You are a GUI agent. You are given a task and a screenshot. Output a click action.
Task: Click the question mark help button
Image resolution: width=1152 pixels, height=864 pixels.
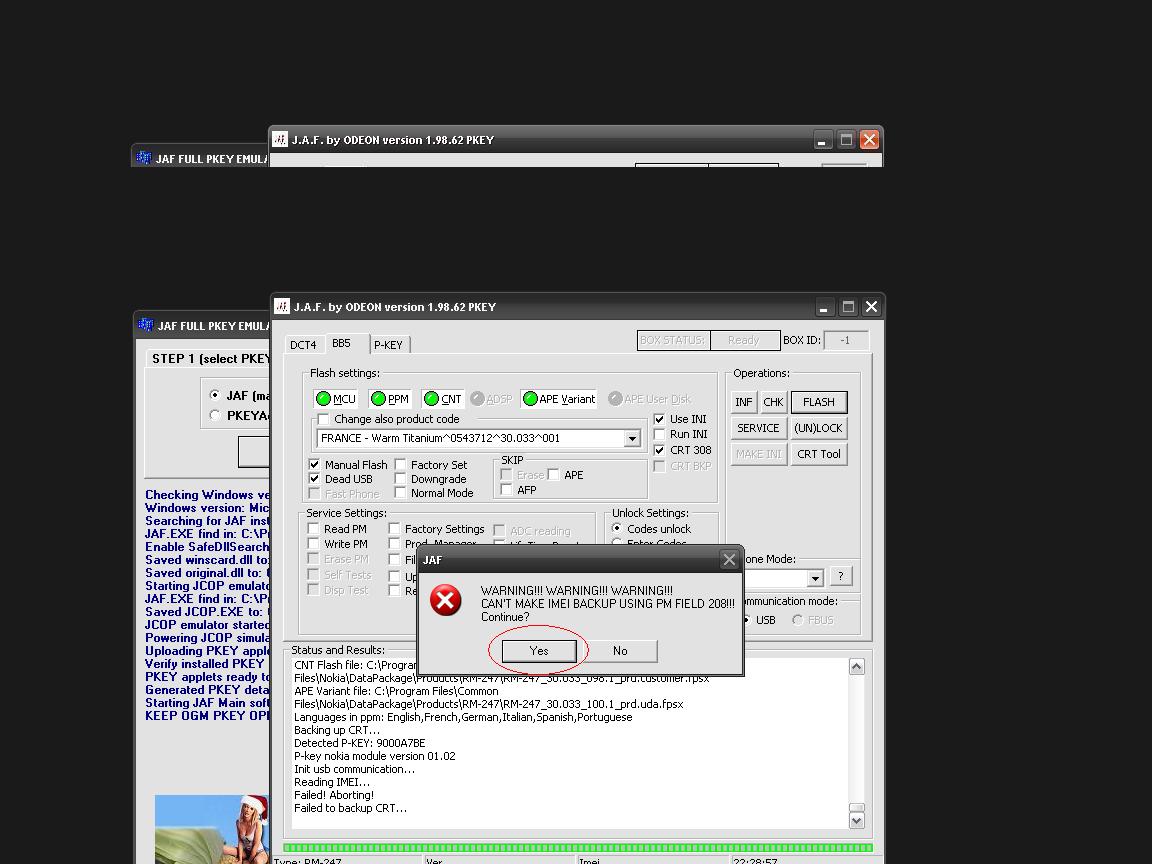(840, 576)
